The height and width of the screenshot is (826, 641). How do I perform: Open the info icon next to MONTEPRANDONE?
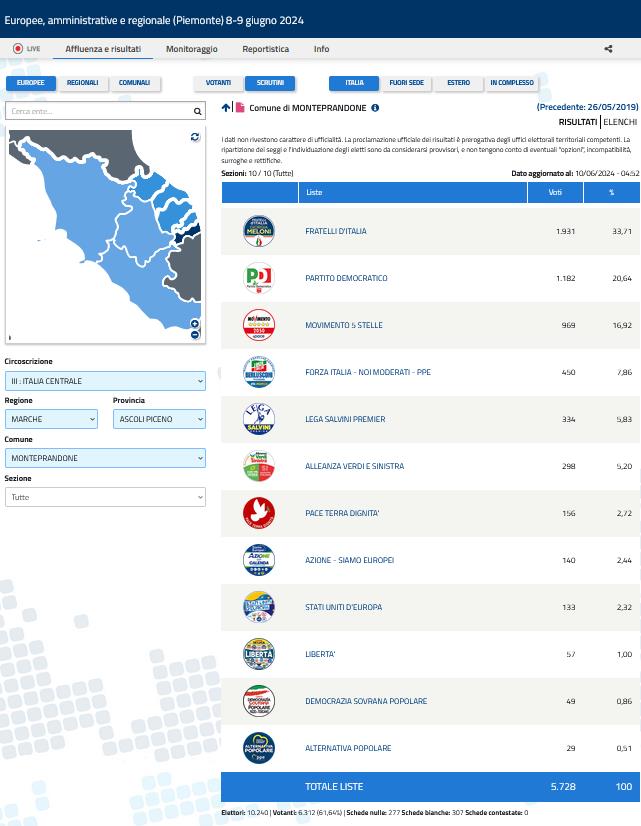click(375, 108)
